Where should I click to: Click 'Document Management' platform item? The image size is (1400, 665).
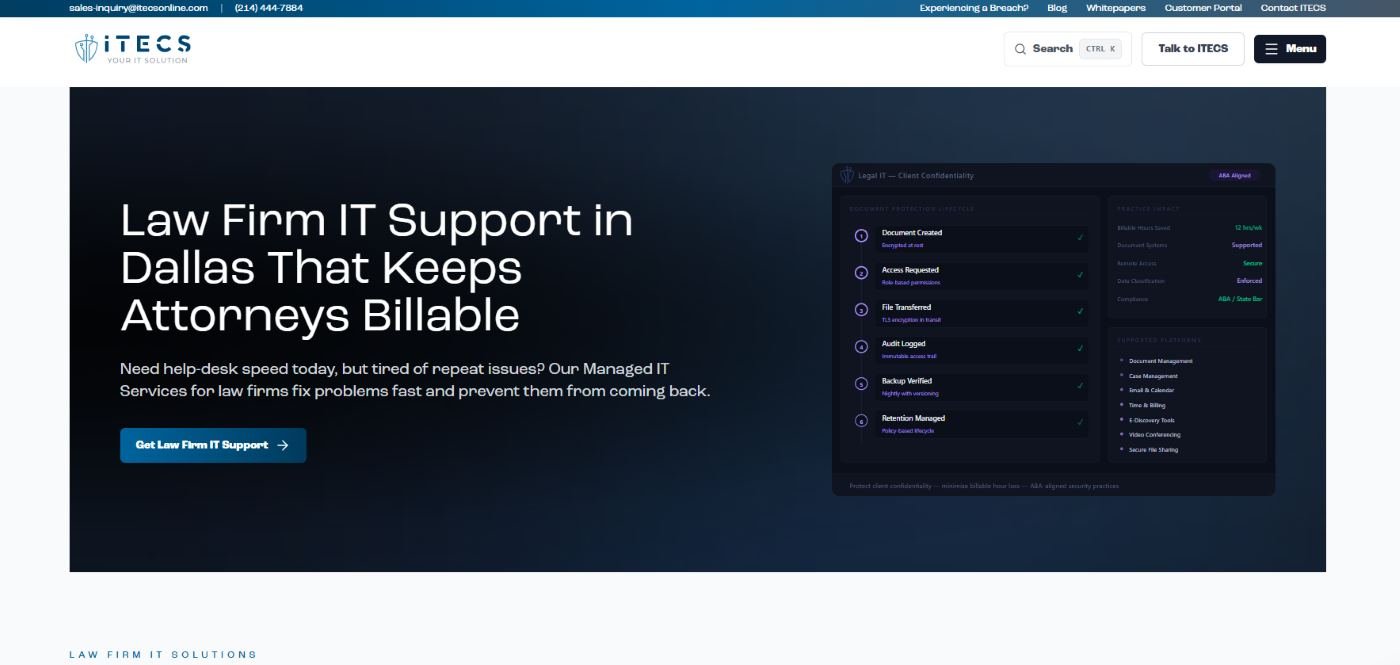1160,361
